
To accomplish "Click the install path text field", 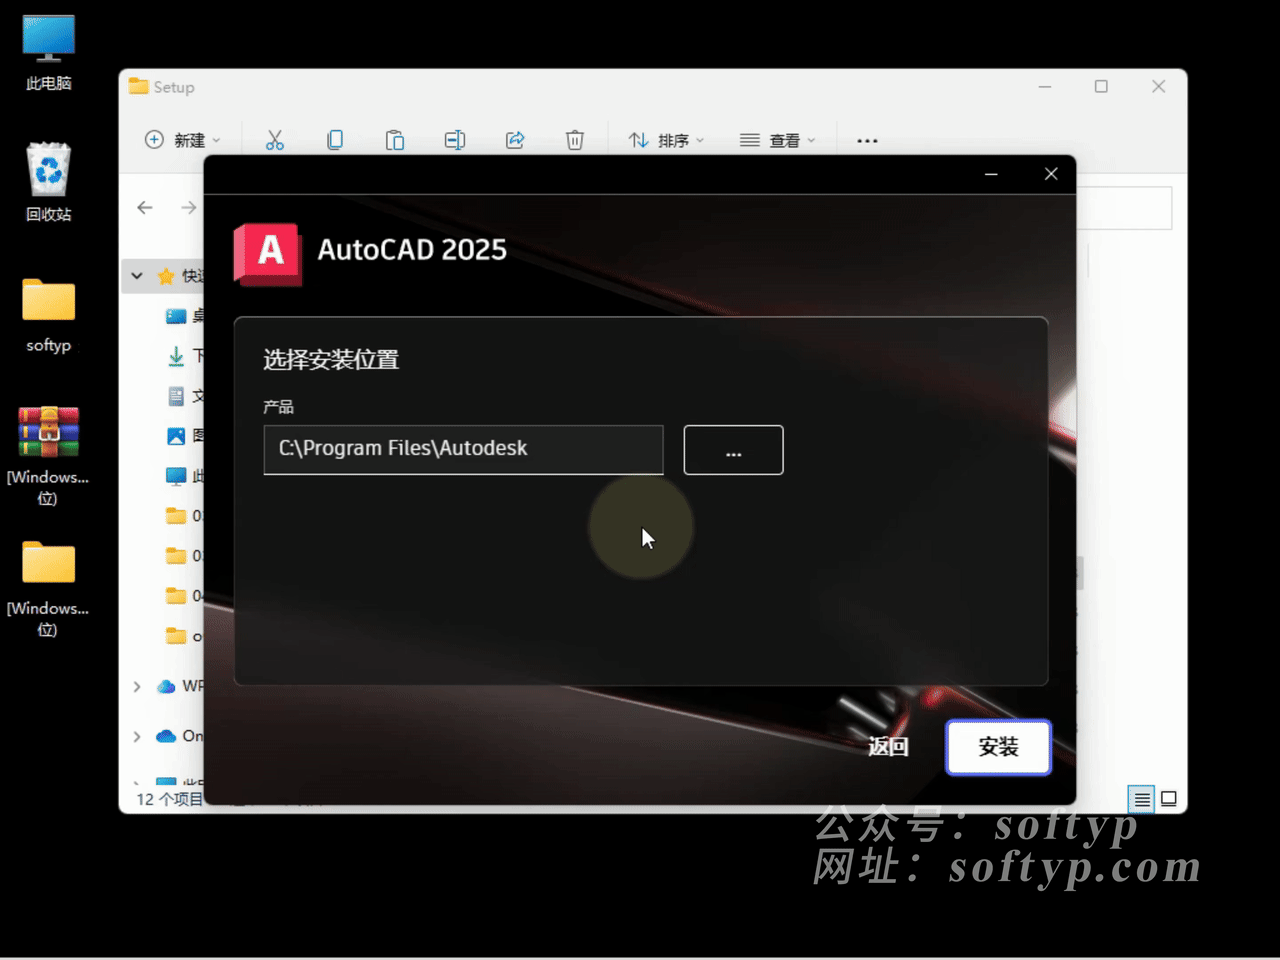I will pyautogui.click(x=463, y=449).
